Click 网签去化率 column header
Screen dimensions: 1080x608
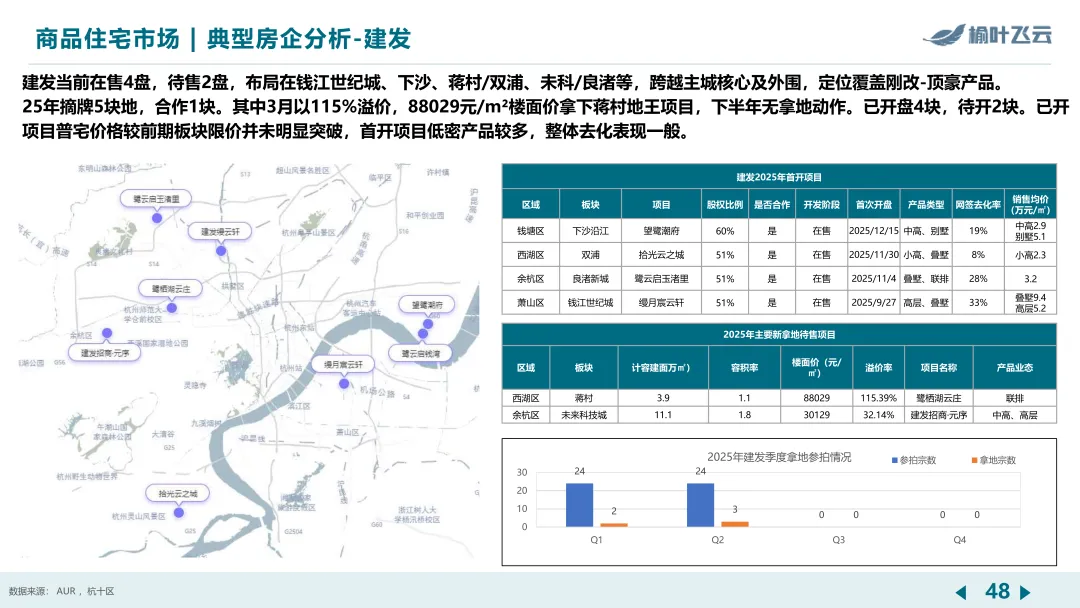click(978, 205)
